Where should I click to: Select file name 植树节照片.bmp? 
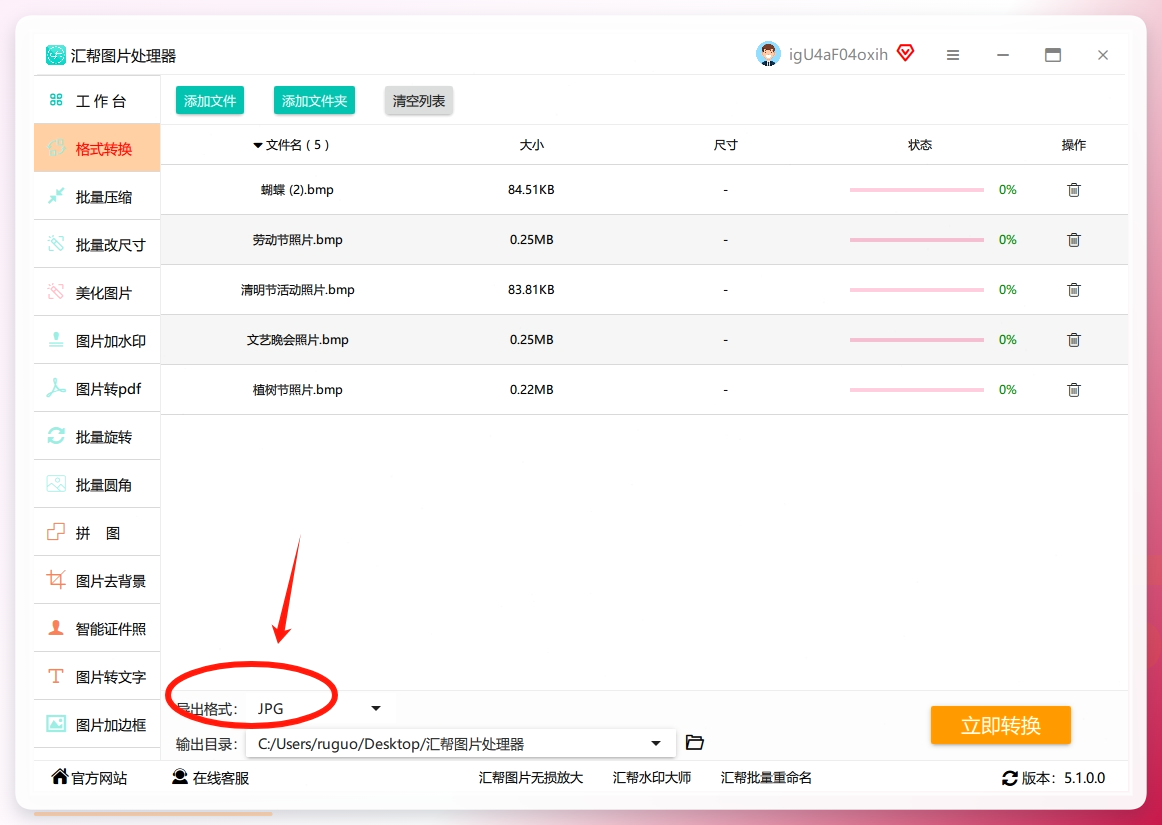pos(297,390)
